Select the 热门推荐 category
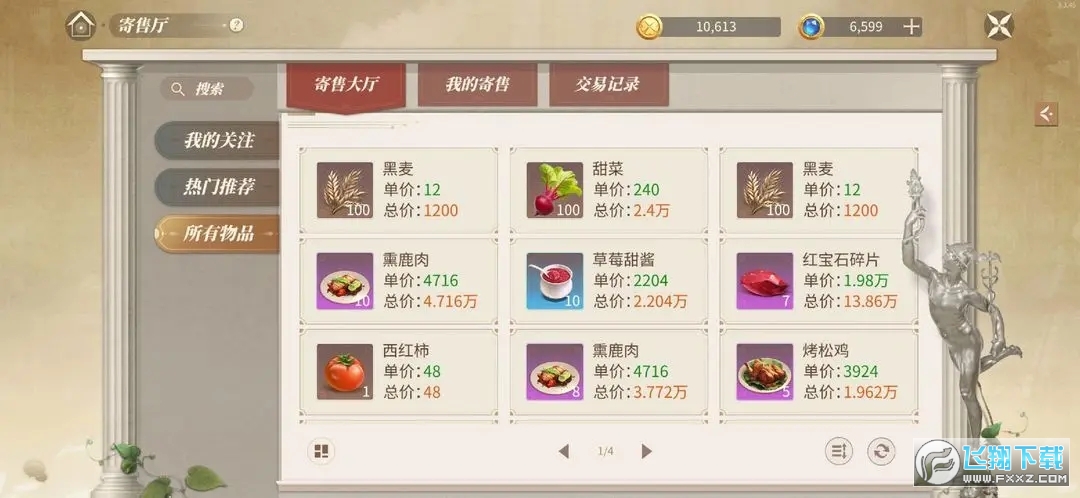Screen dimensions: 1080x498 pyautogui.click(x=218, y=187)
